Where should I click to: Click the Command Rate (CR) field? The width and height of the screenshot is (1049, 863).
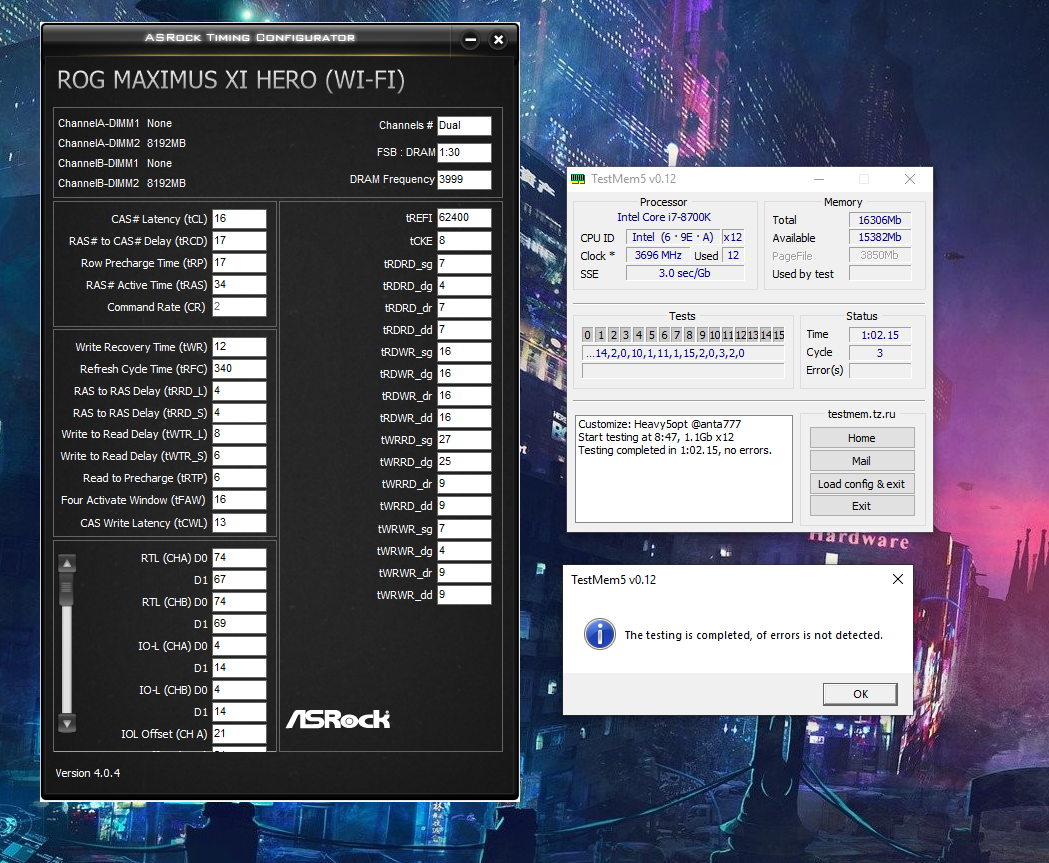point(240,307)
